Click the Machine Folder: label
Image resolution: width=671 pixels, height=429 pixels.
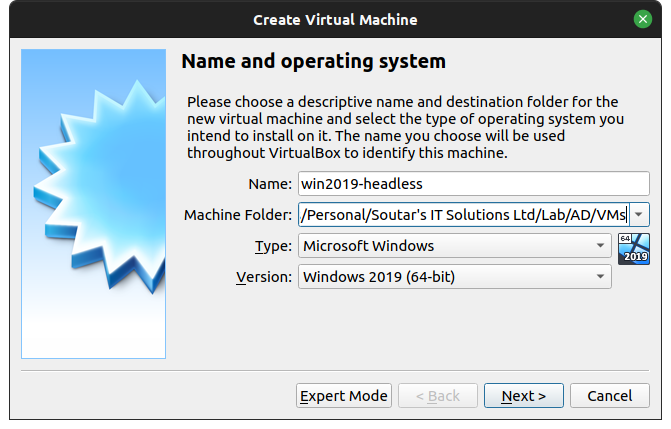(x=238, y=215)
